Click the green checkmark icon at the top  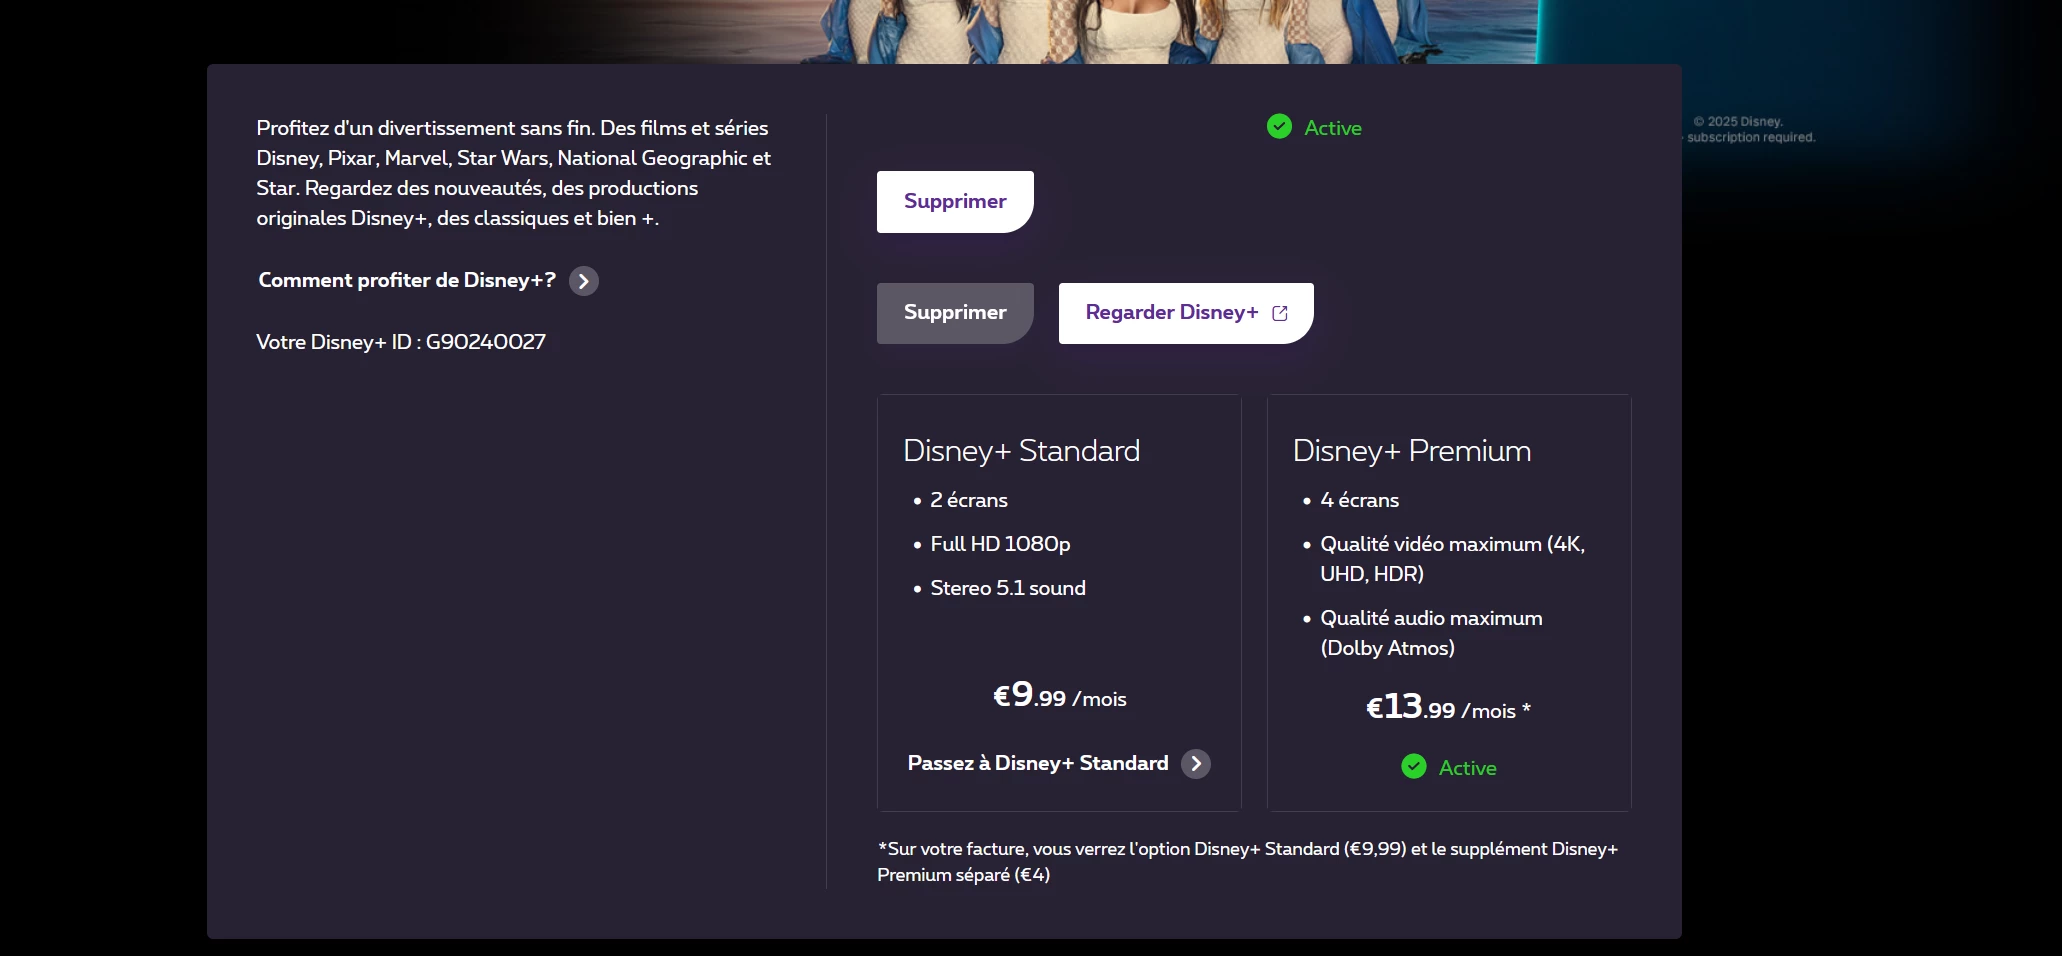tap(1279, 127)
